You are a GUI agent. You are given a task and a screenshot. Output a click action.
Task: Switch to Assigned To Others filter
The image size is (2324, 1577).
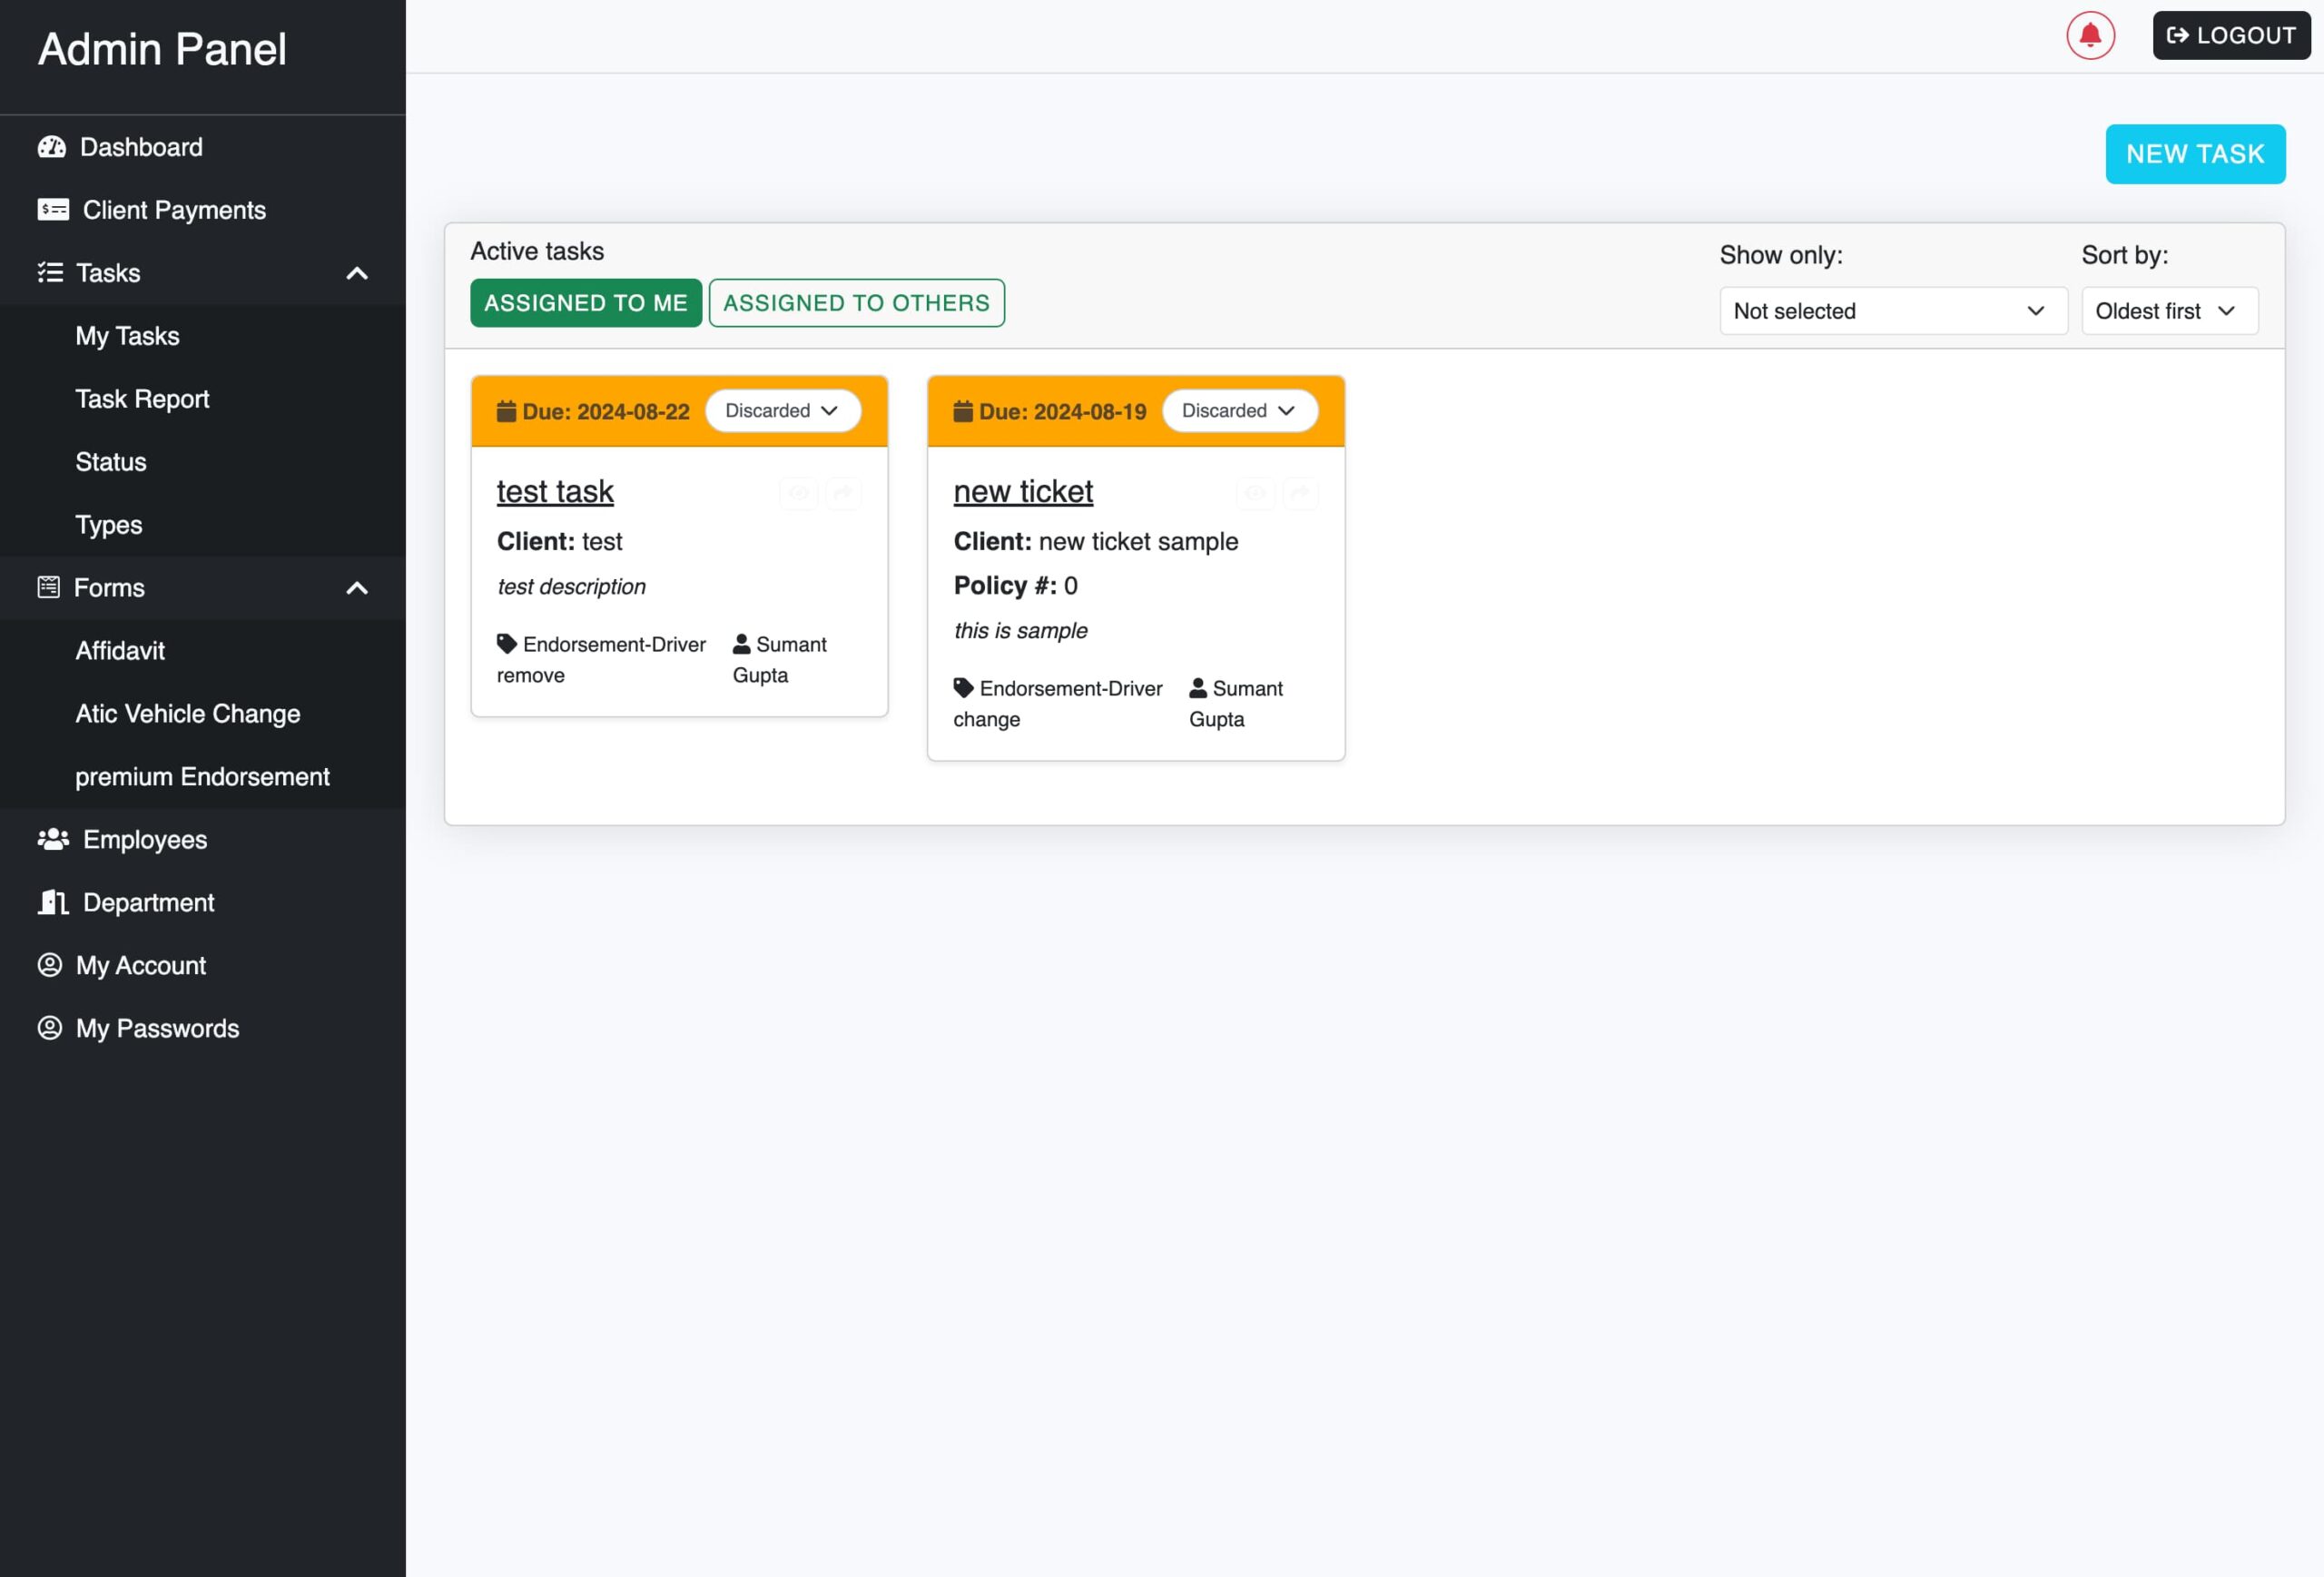click(856, 303)
